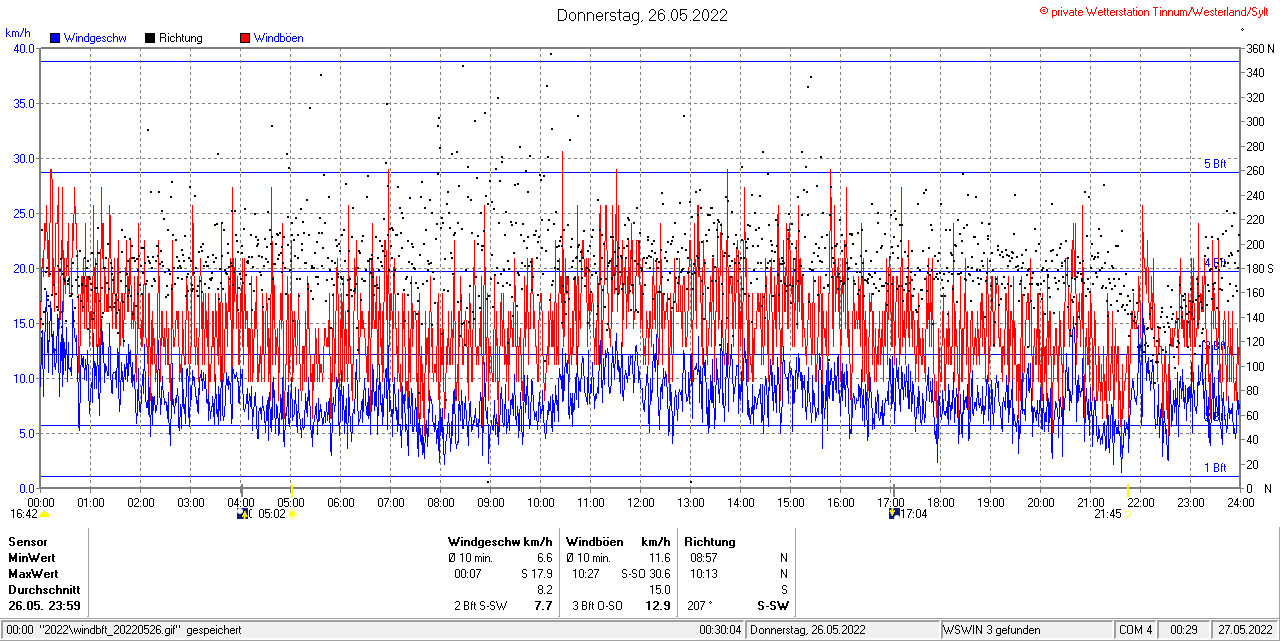Image resolution: width=1280 pixels, height=641 pixels.
Task: Click the 27.05.2022 status bar date
Action: pos(1244,630)
